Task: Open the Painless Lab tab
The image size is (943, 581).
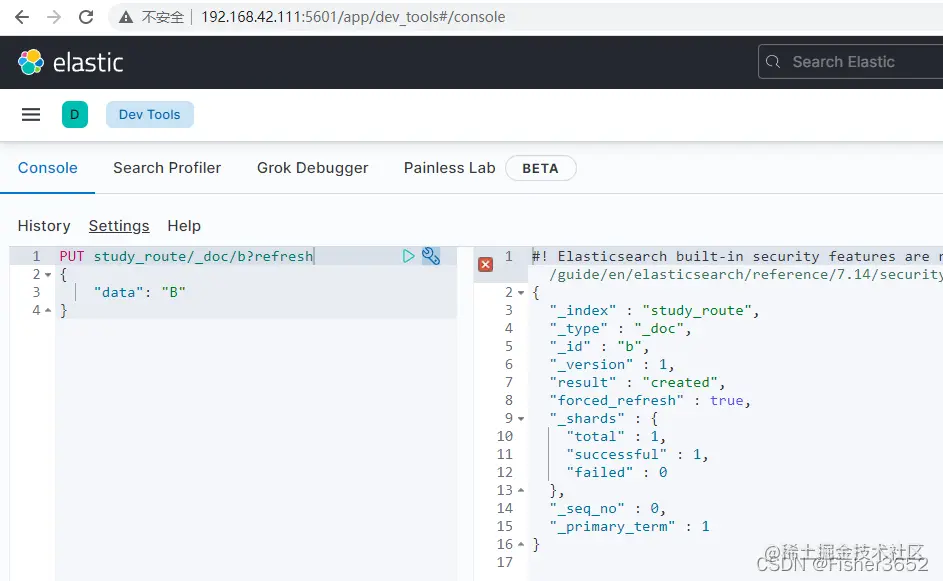Action: (450, 168)
